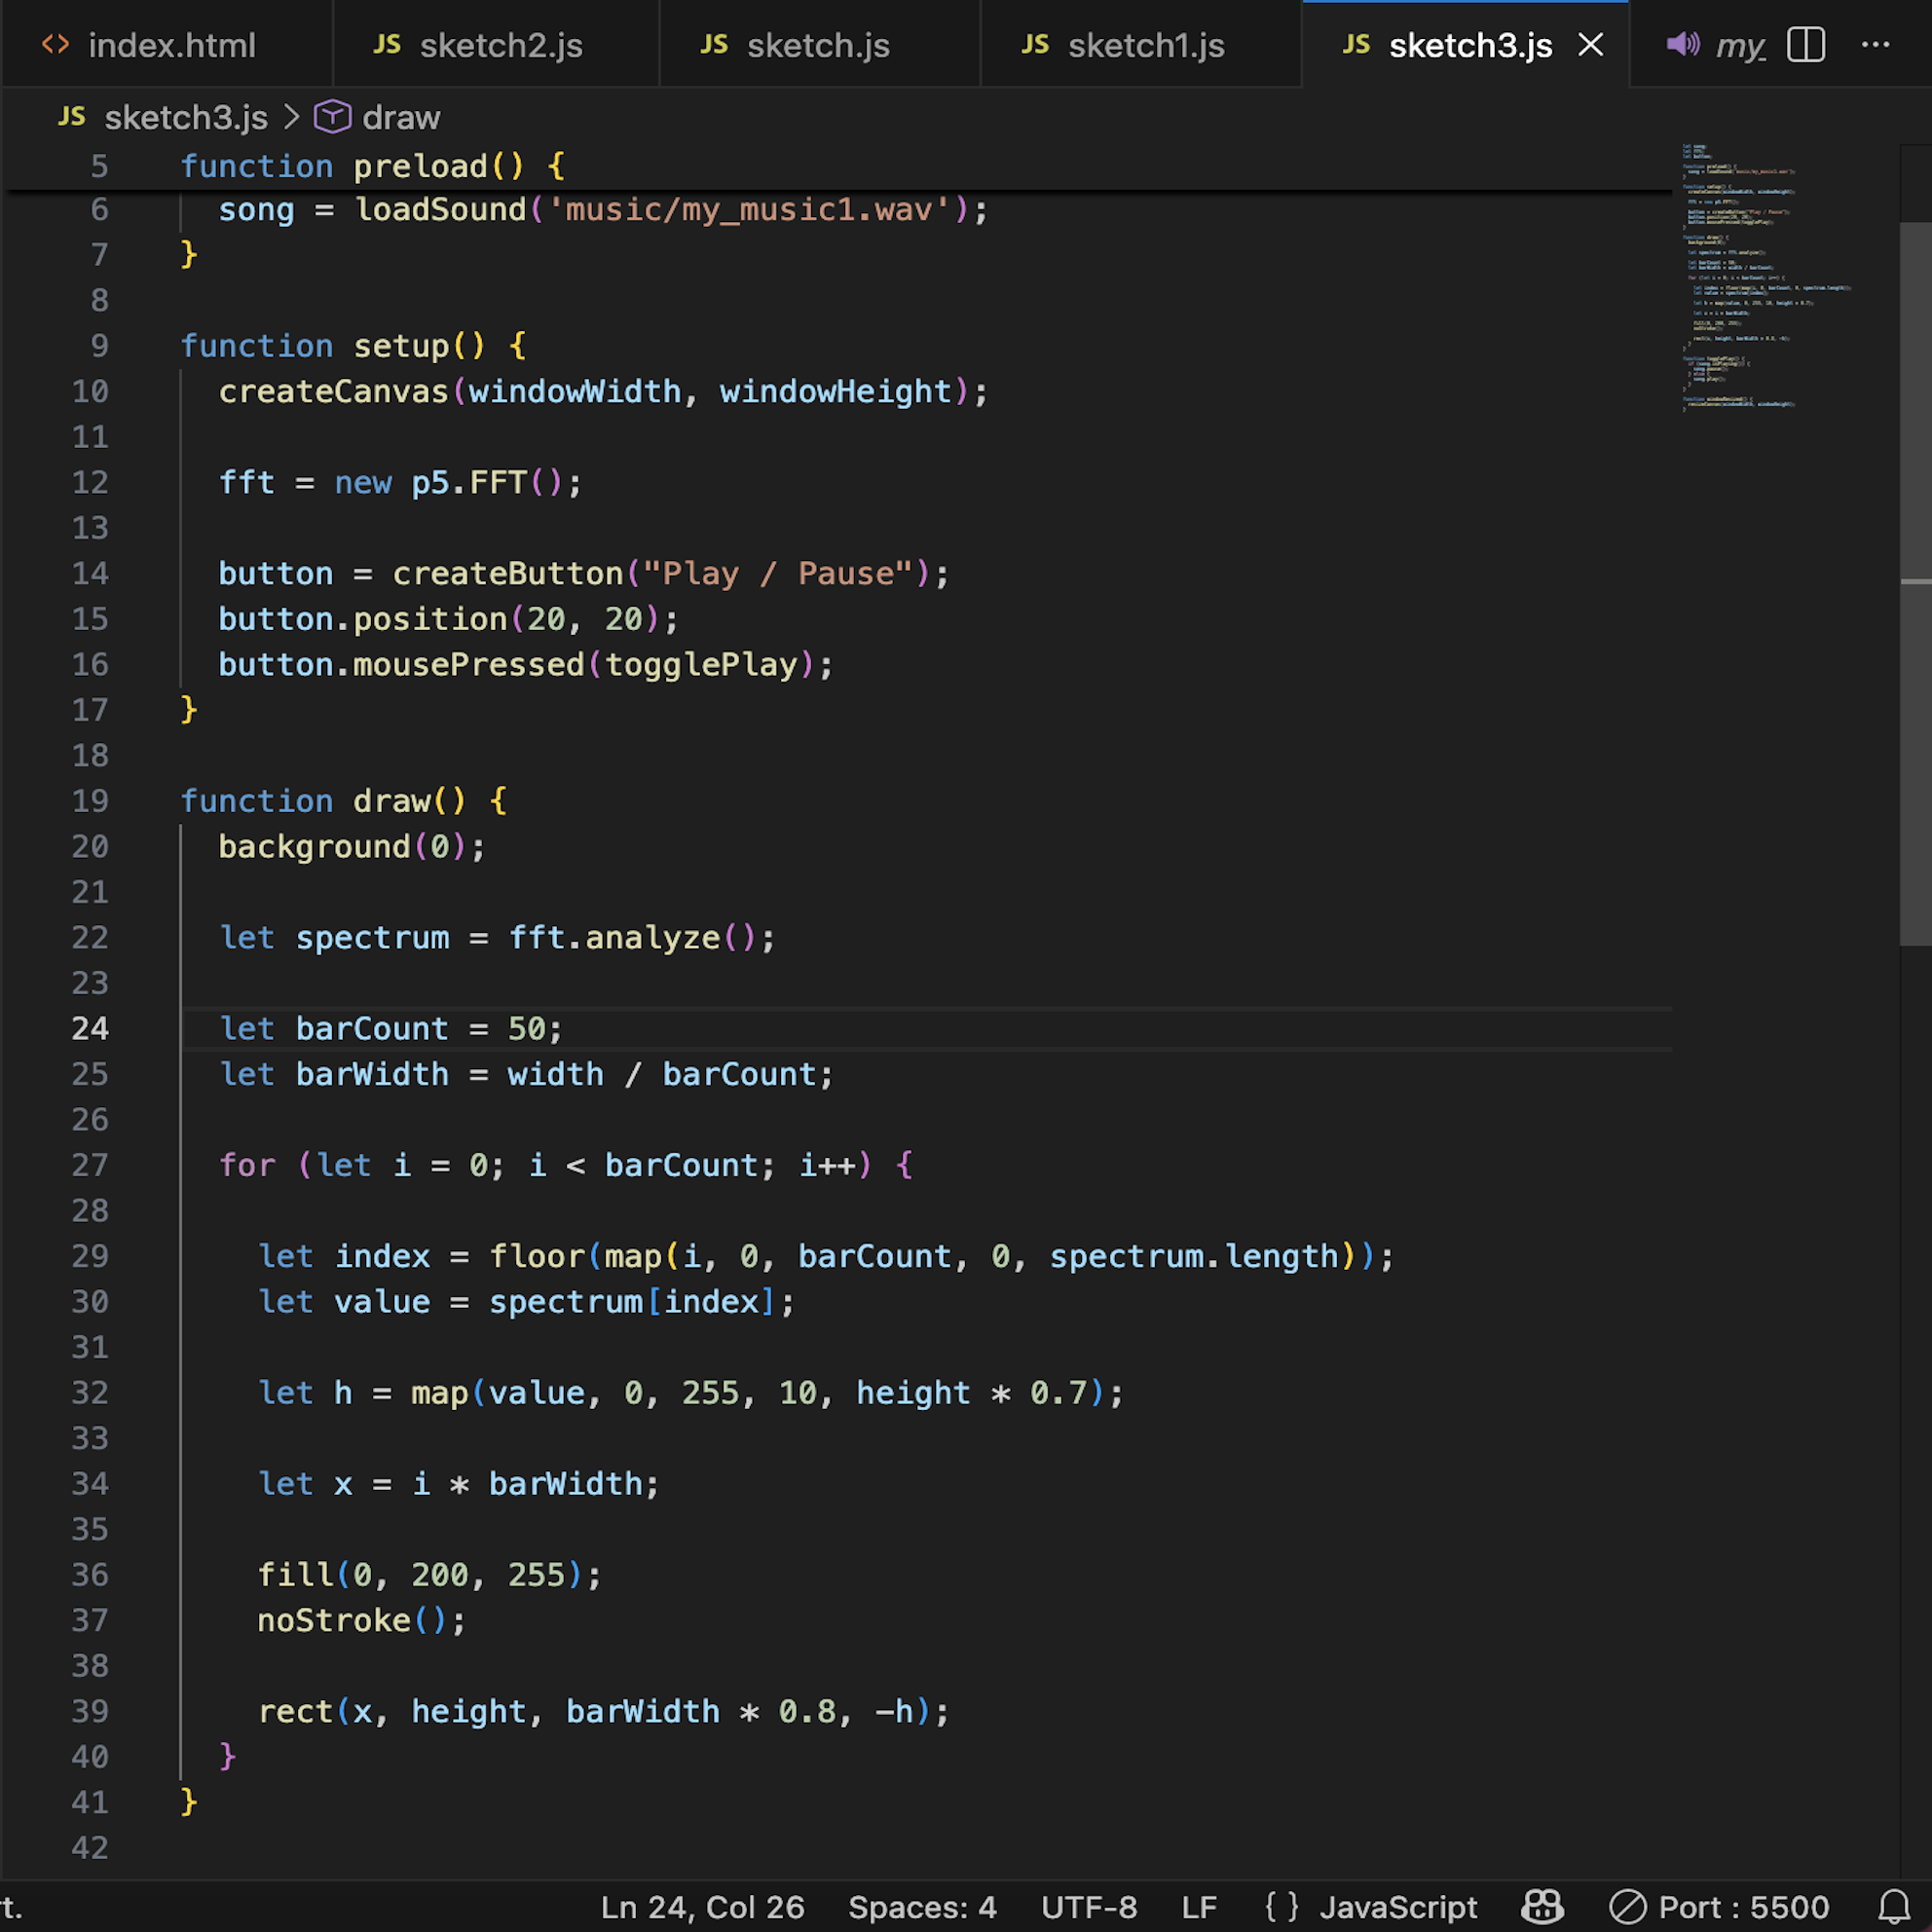
Task: Click let x = i * barWidth line
Action: [x=459, y=1484]
